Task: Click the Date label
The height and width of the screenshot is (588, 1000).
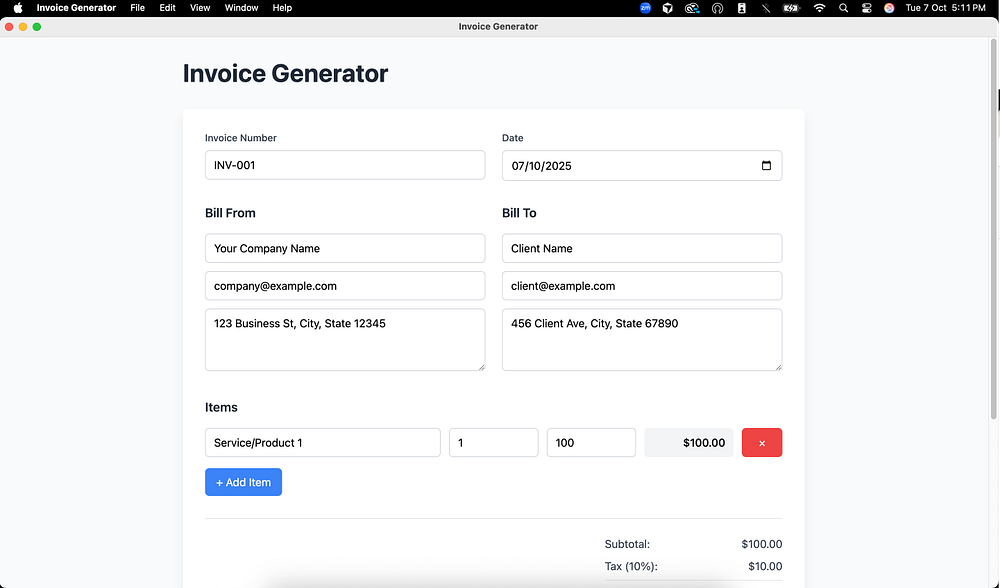Action: (513, 138)
